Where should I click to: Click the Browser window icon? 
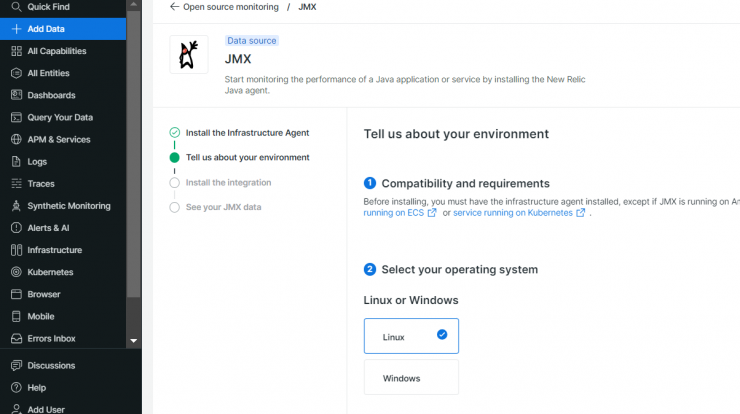pyautogui.click(x=16, y=294)
